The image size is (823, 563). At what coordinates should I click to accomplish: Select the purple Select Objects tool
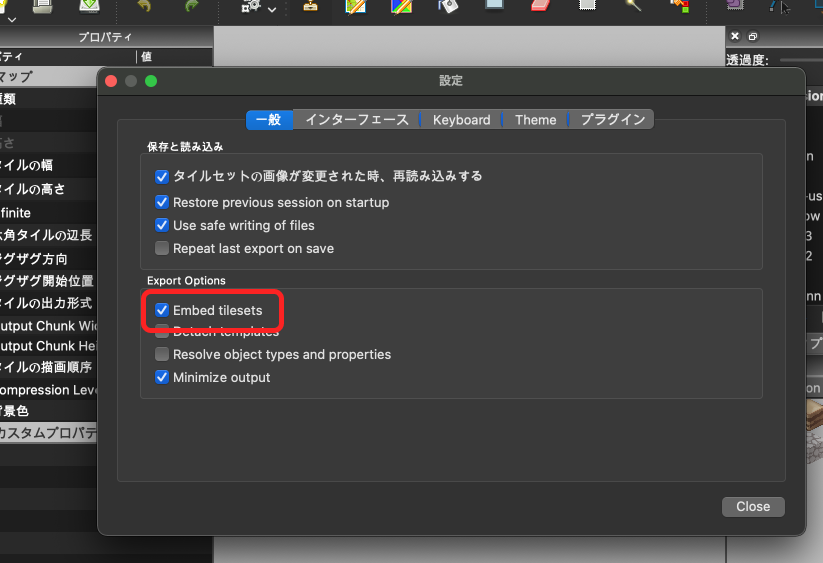[735, 5]
